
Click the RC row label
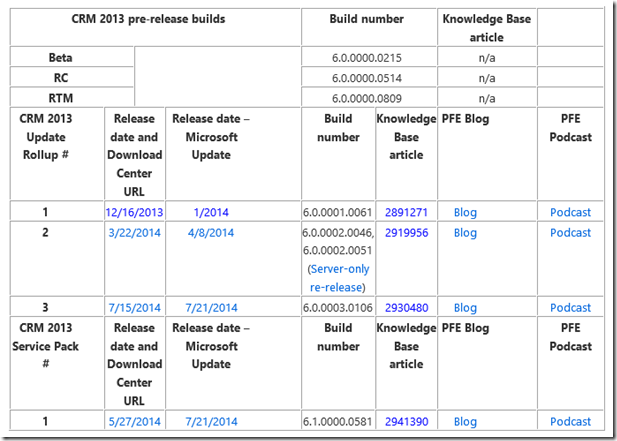(x=61, y=78)
